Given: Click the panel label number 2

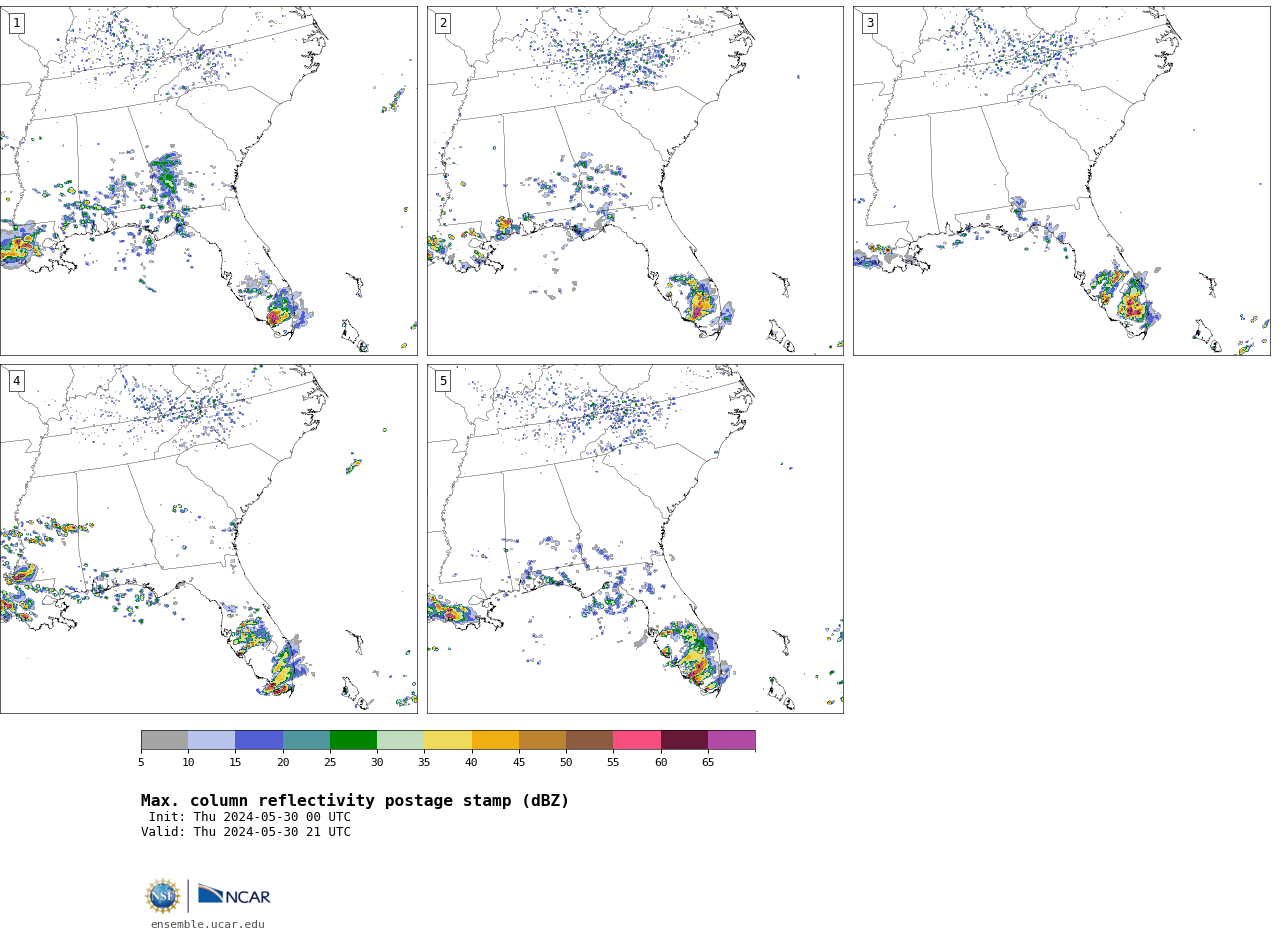Looking at the screenshot, I should click(x=443, y=23).
